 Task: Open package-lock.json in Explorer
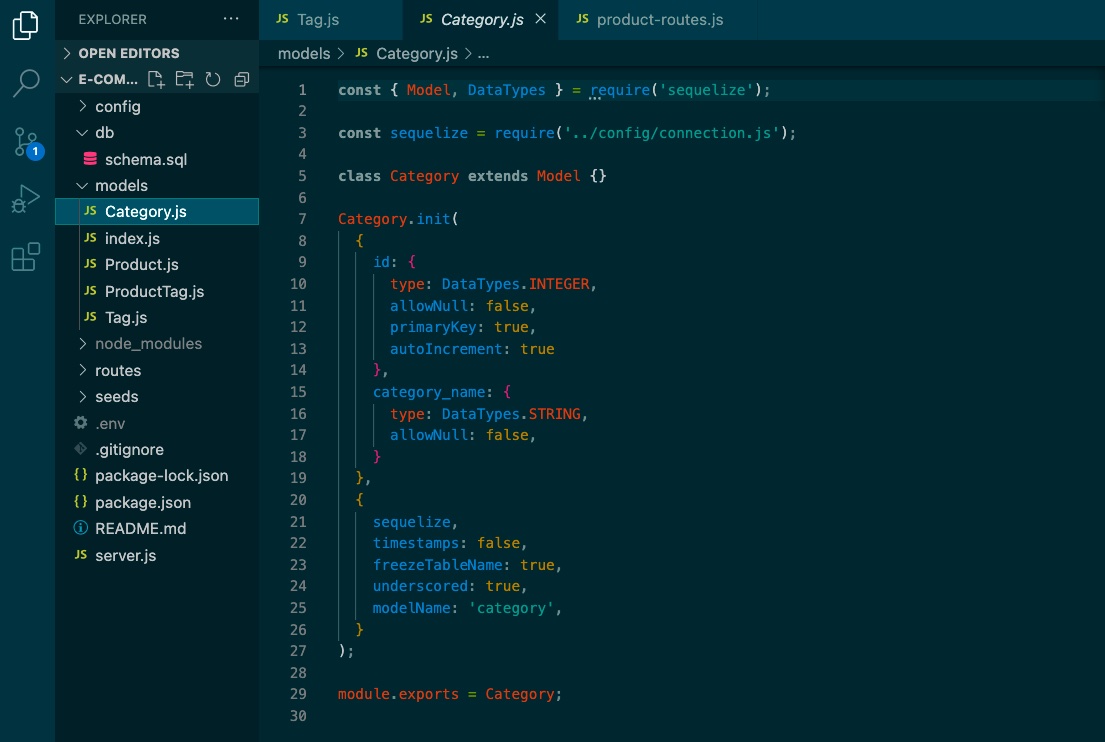pos(157,476)
